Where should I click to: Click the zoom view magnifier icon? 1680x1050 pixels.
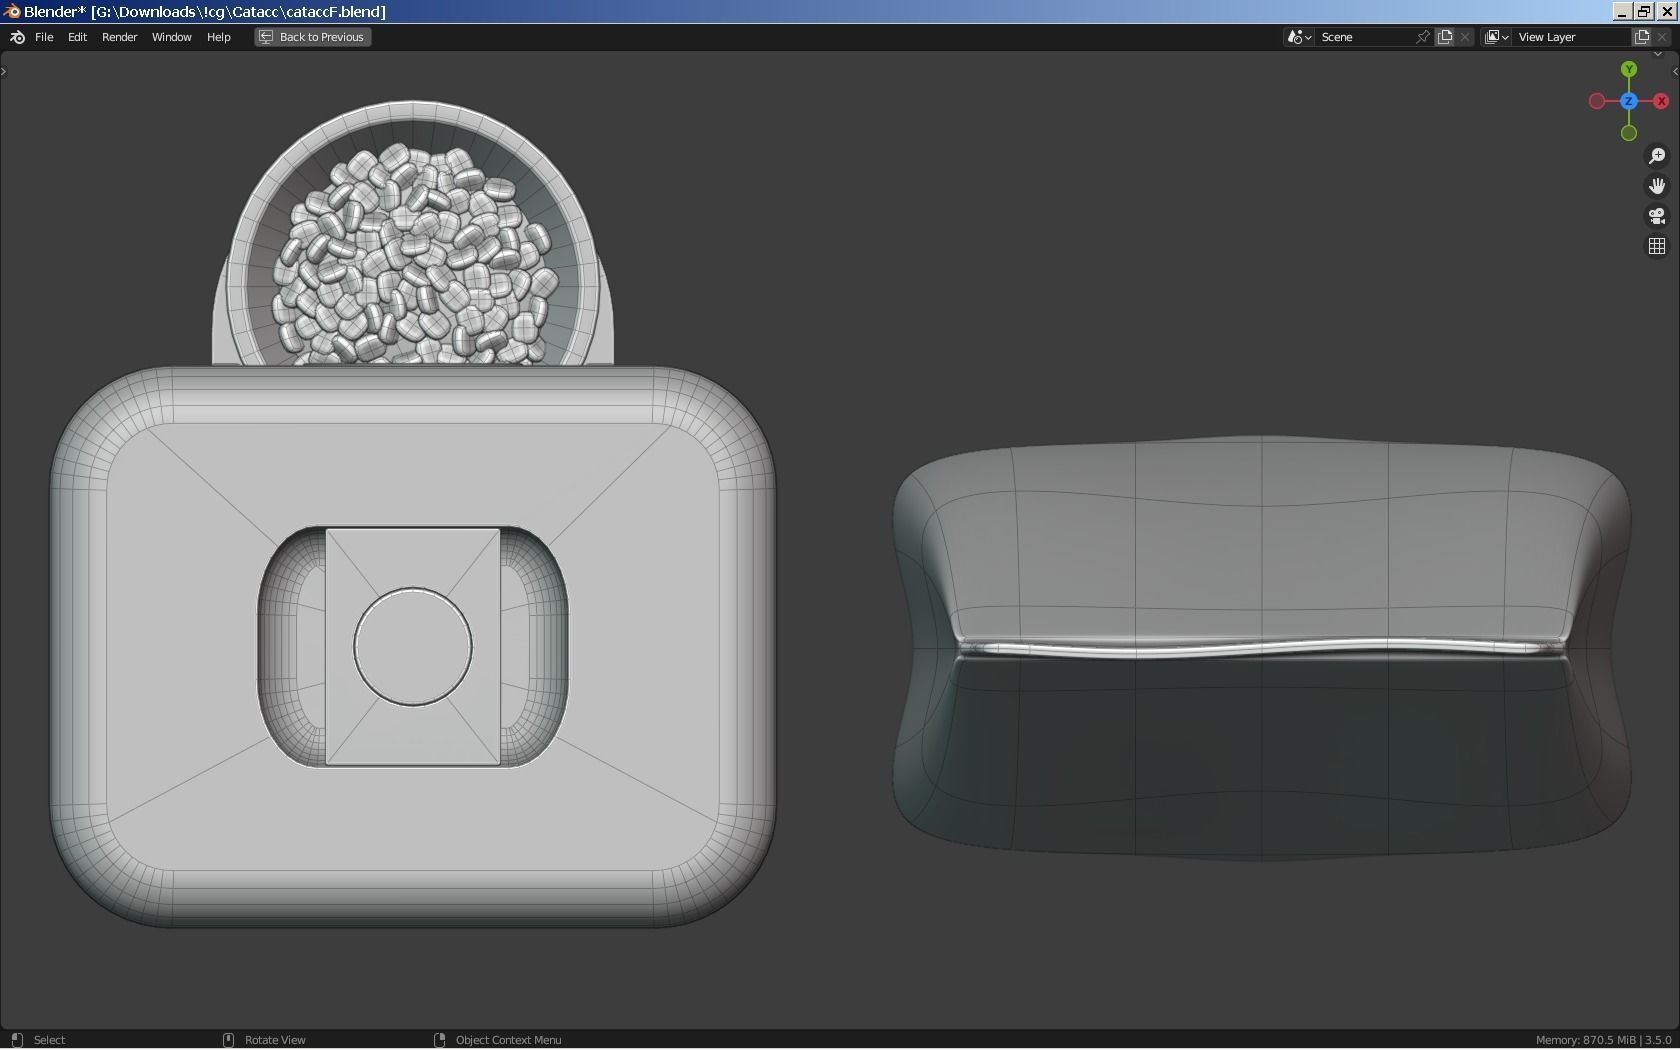[x=1657, y=156]
